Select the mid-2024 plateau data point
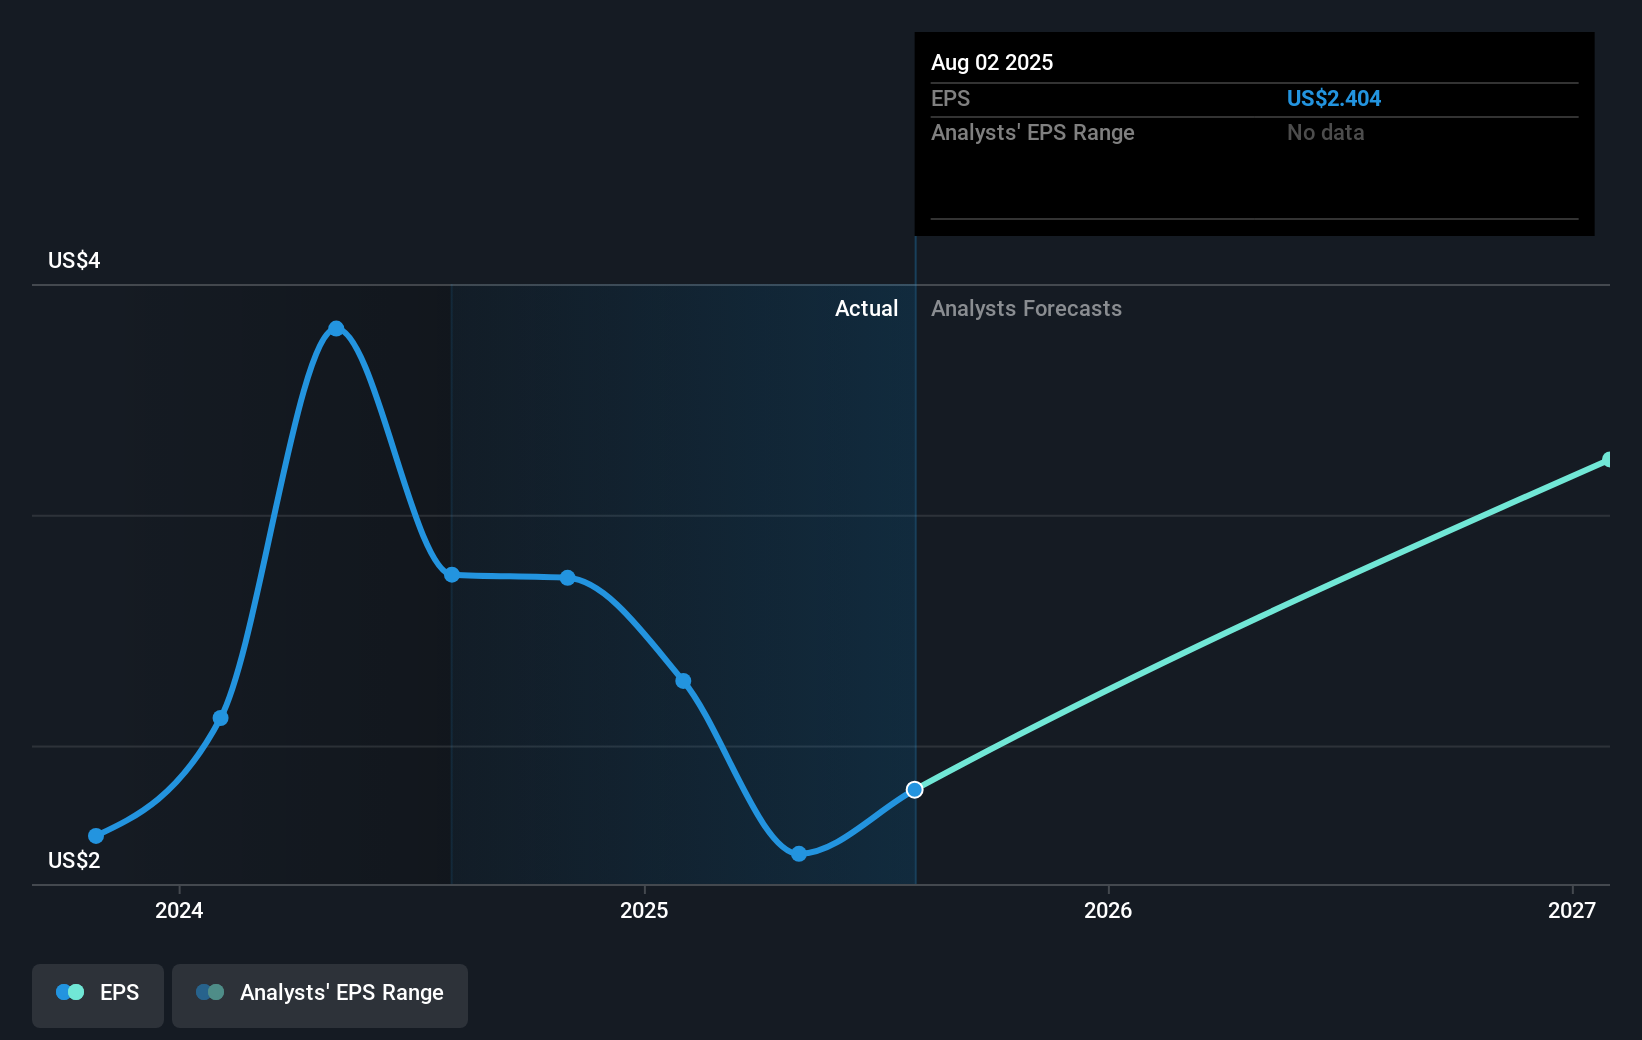Viewport: 1642px width, 1040px height. (x=452, y=574)
